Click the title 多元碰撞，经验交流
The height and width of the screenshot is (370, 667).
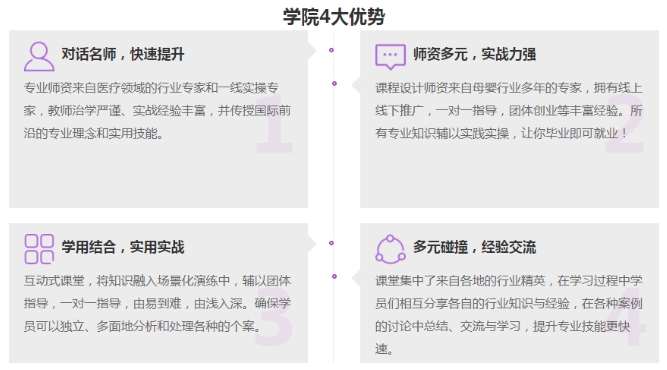(x=474, y=247)
